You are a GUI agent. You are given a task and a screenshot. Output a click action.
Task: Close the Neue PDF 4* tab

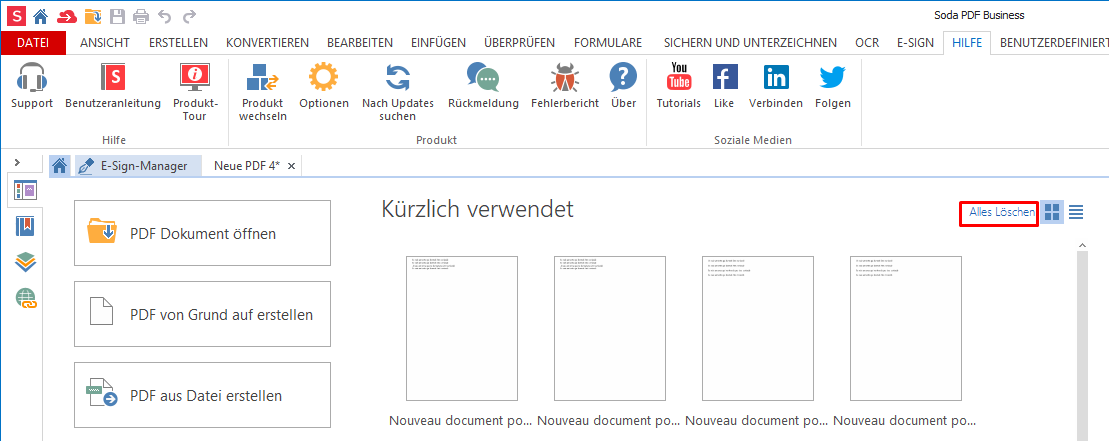click(x=291, y=166)
